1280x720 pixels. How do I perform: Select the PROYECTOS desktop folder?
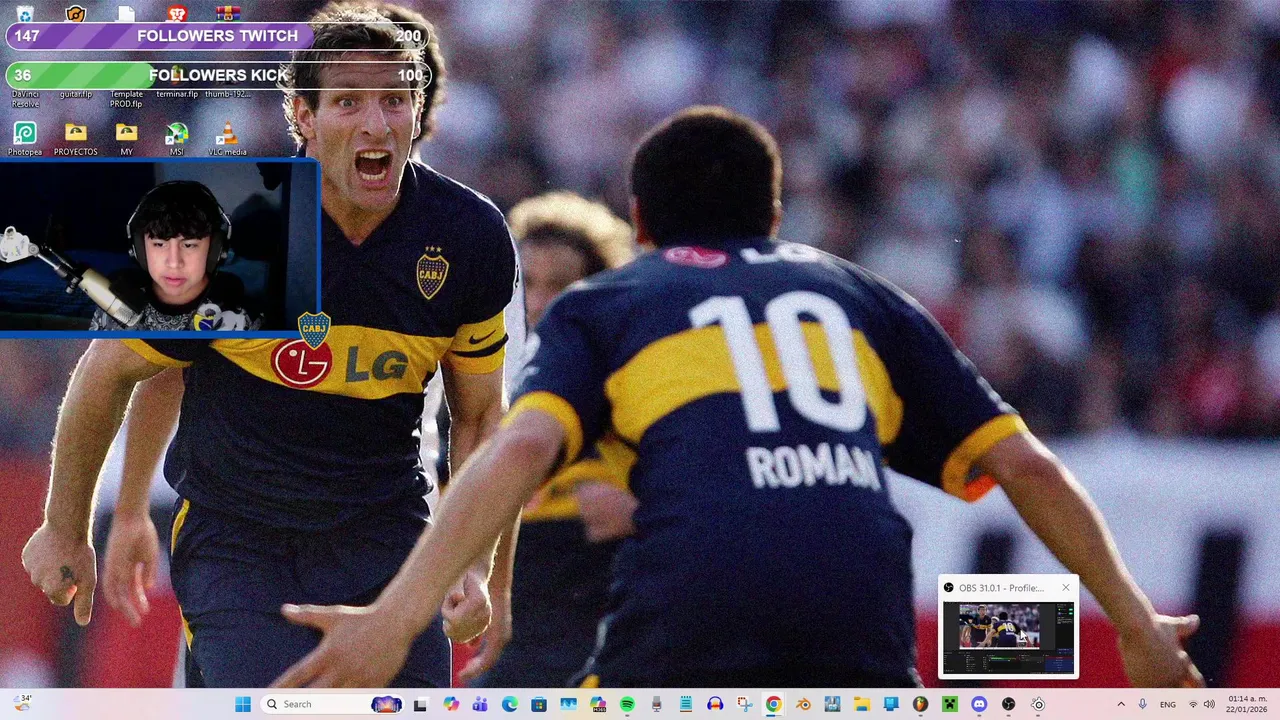[76, 139]
